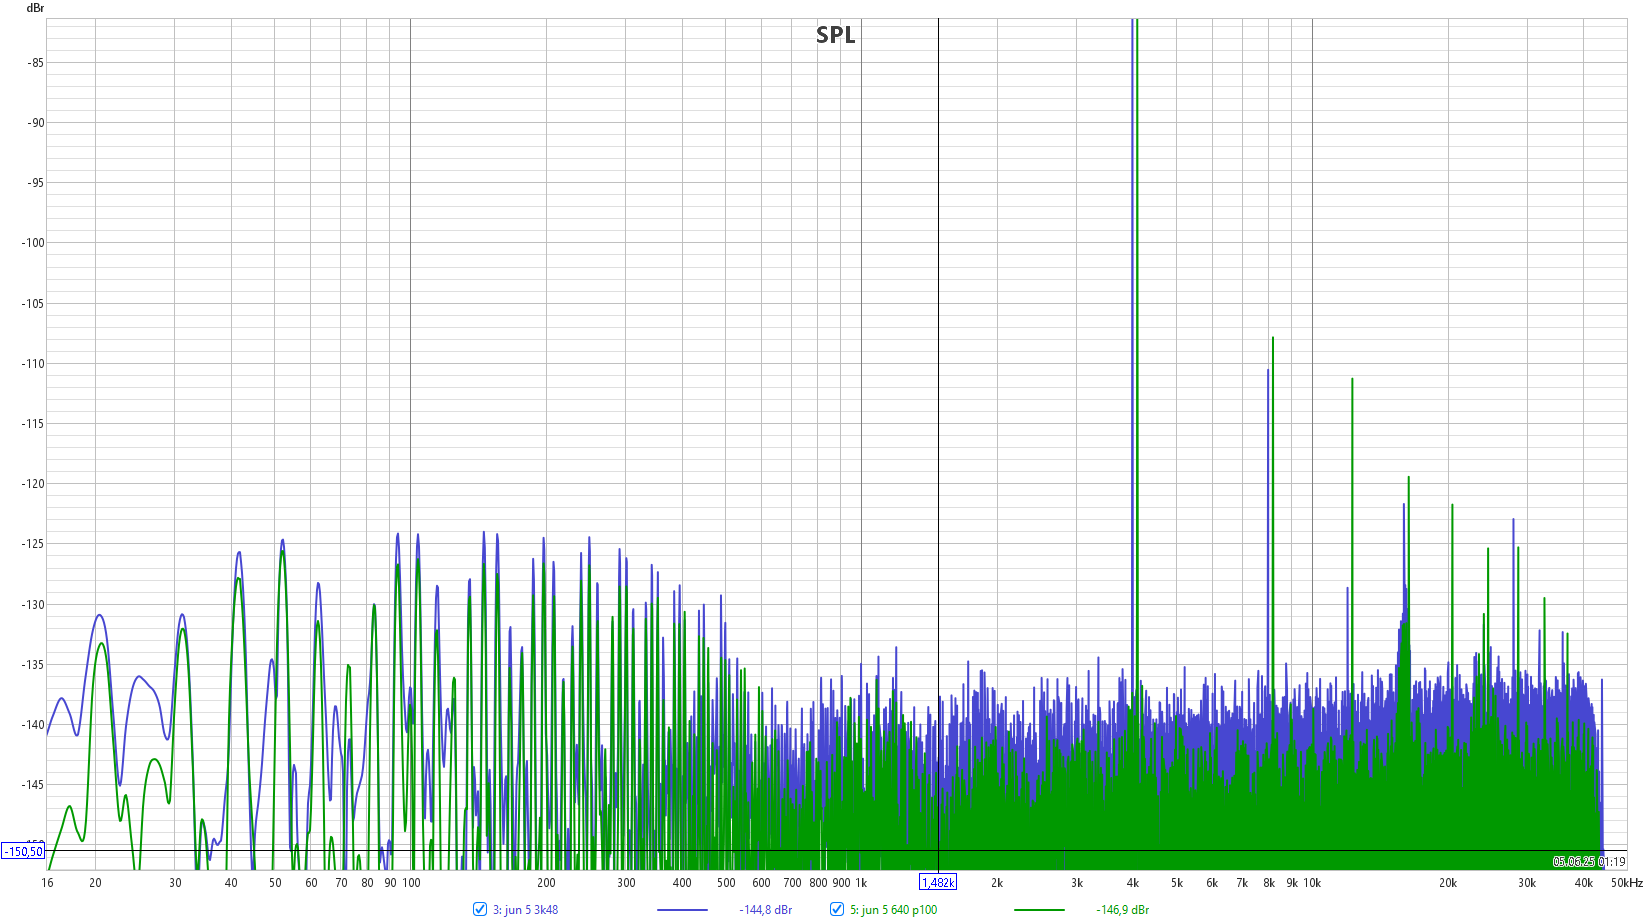The width and height of the screenshot is (1650, 921).
Task: Select the '5: jun 5 640 p100' legend label
Action: point(894,910)
